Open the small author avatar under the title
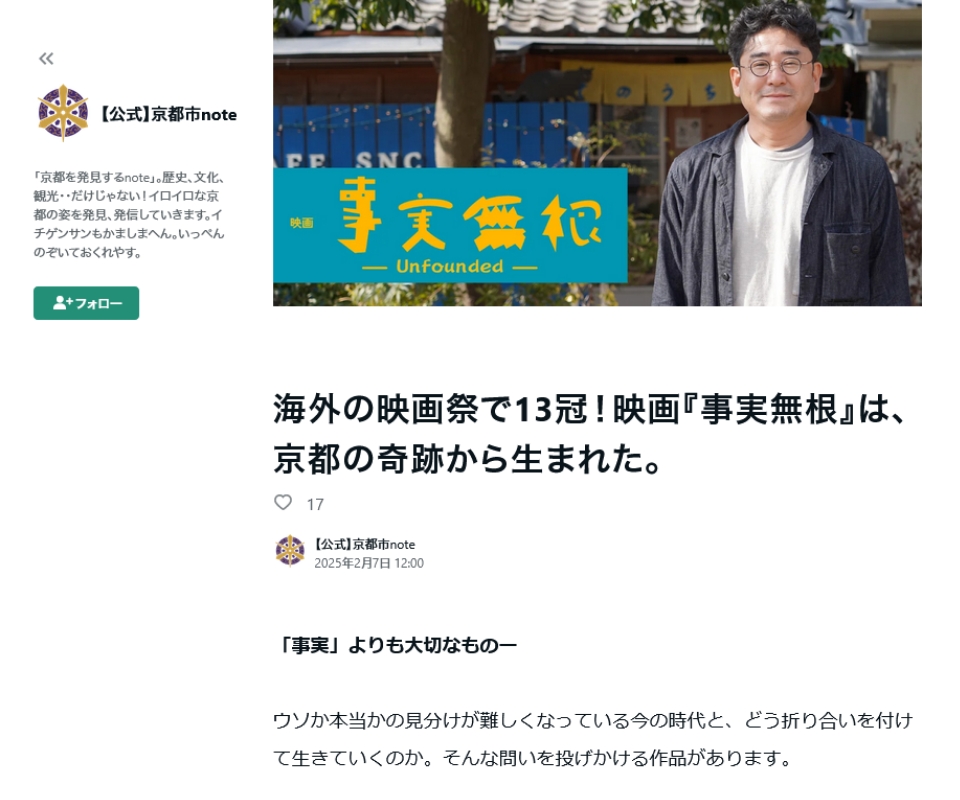 [290, 551]
